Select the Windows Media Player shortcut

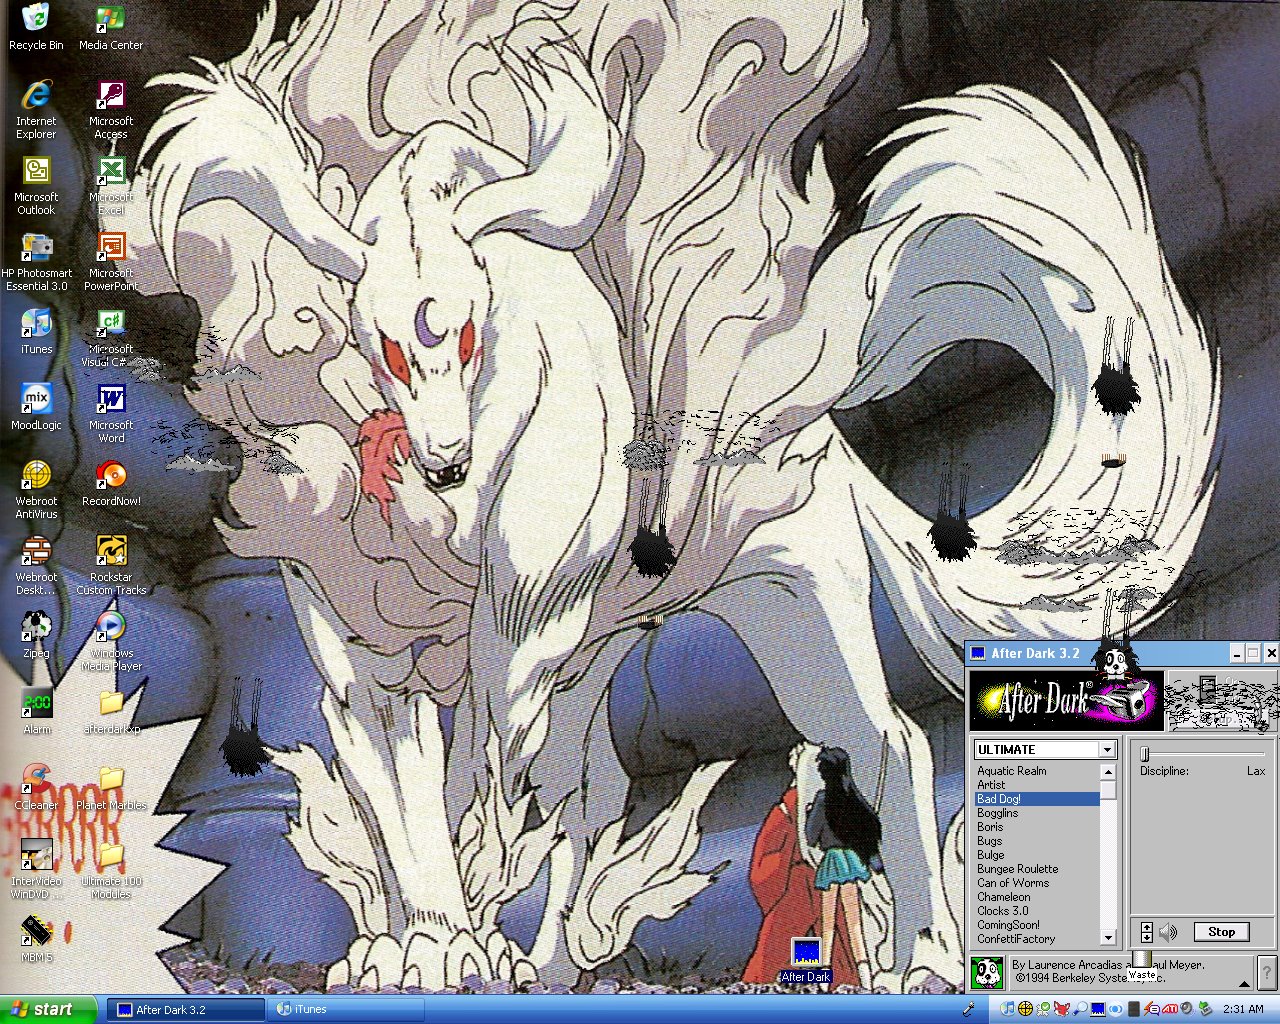(111, 641)
